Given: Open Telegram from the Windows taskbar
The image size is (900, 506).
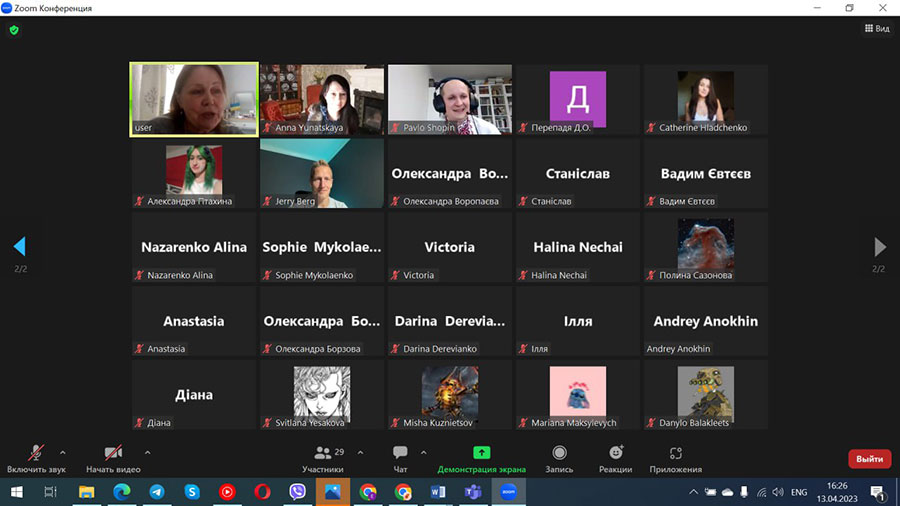Looking at the screenshot, I should [156, 492].
